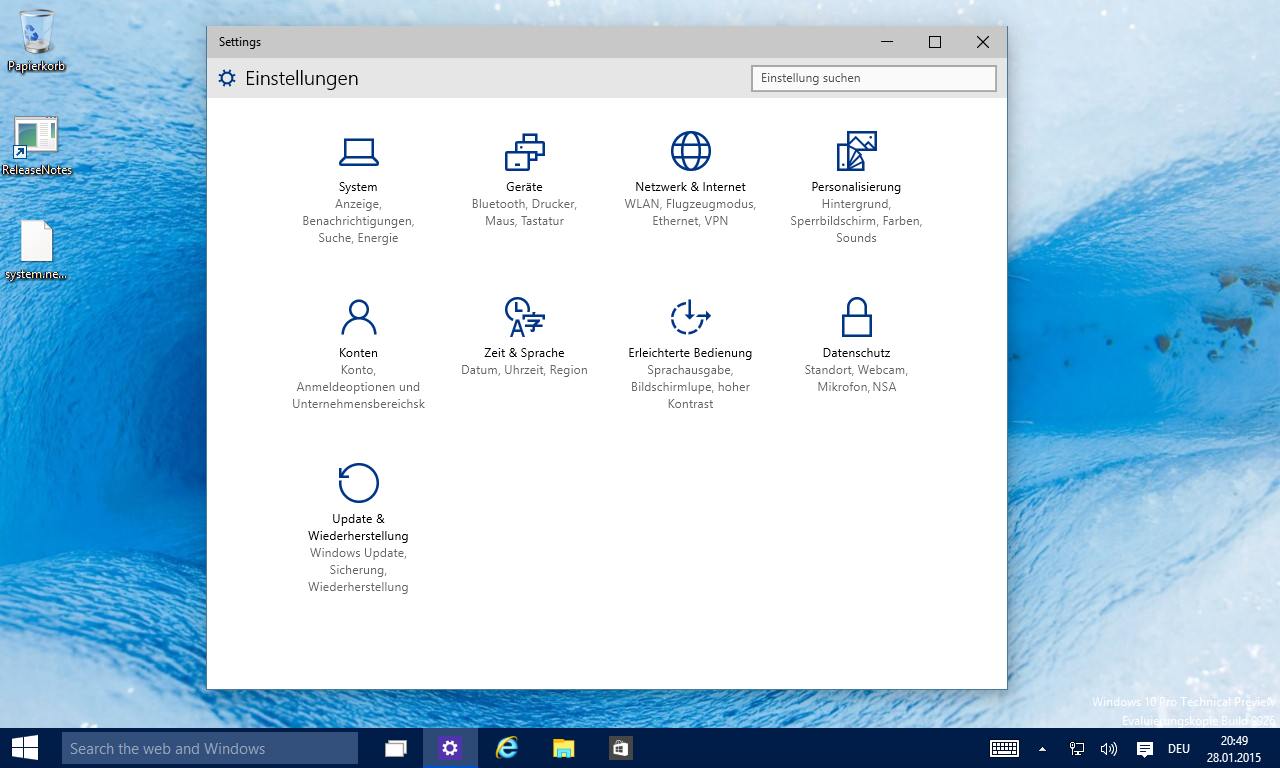Open Task View from the taskbar
The width and height of the screenshot is (1280, 768).
(396, 748)
